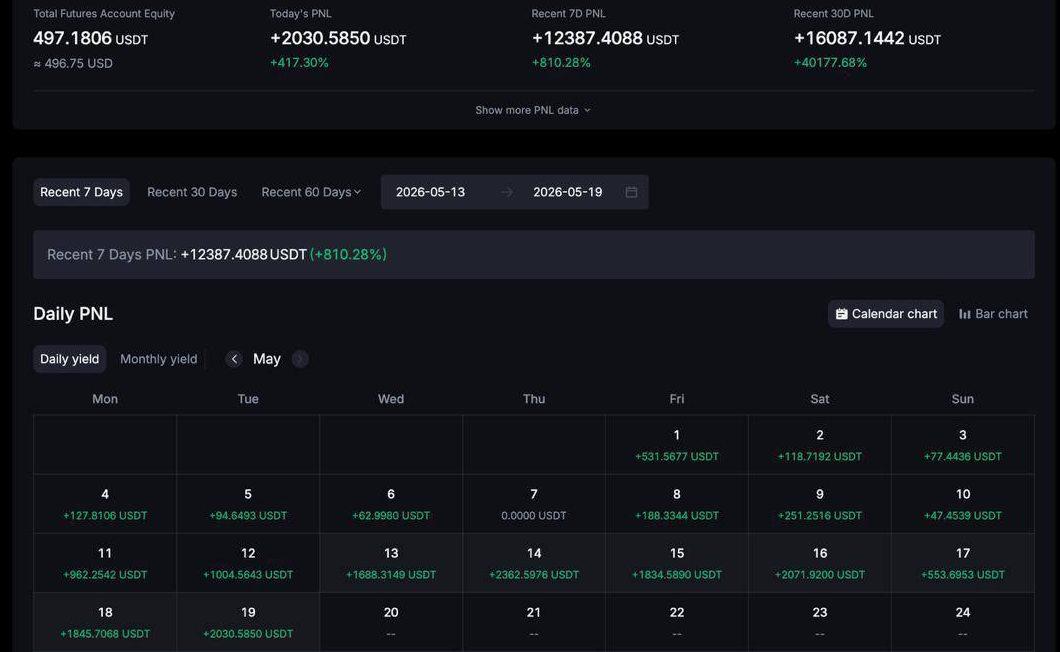The image size is (1060, 652).
Task: Select the empty May 24 cell
Action: pyautogui.click(x=963, y=622)
